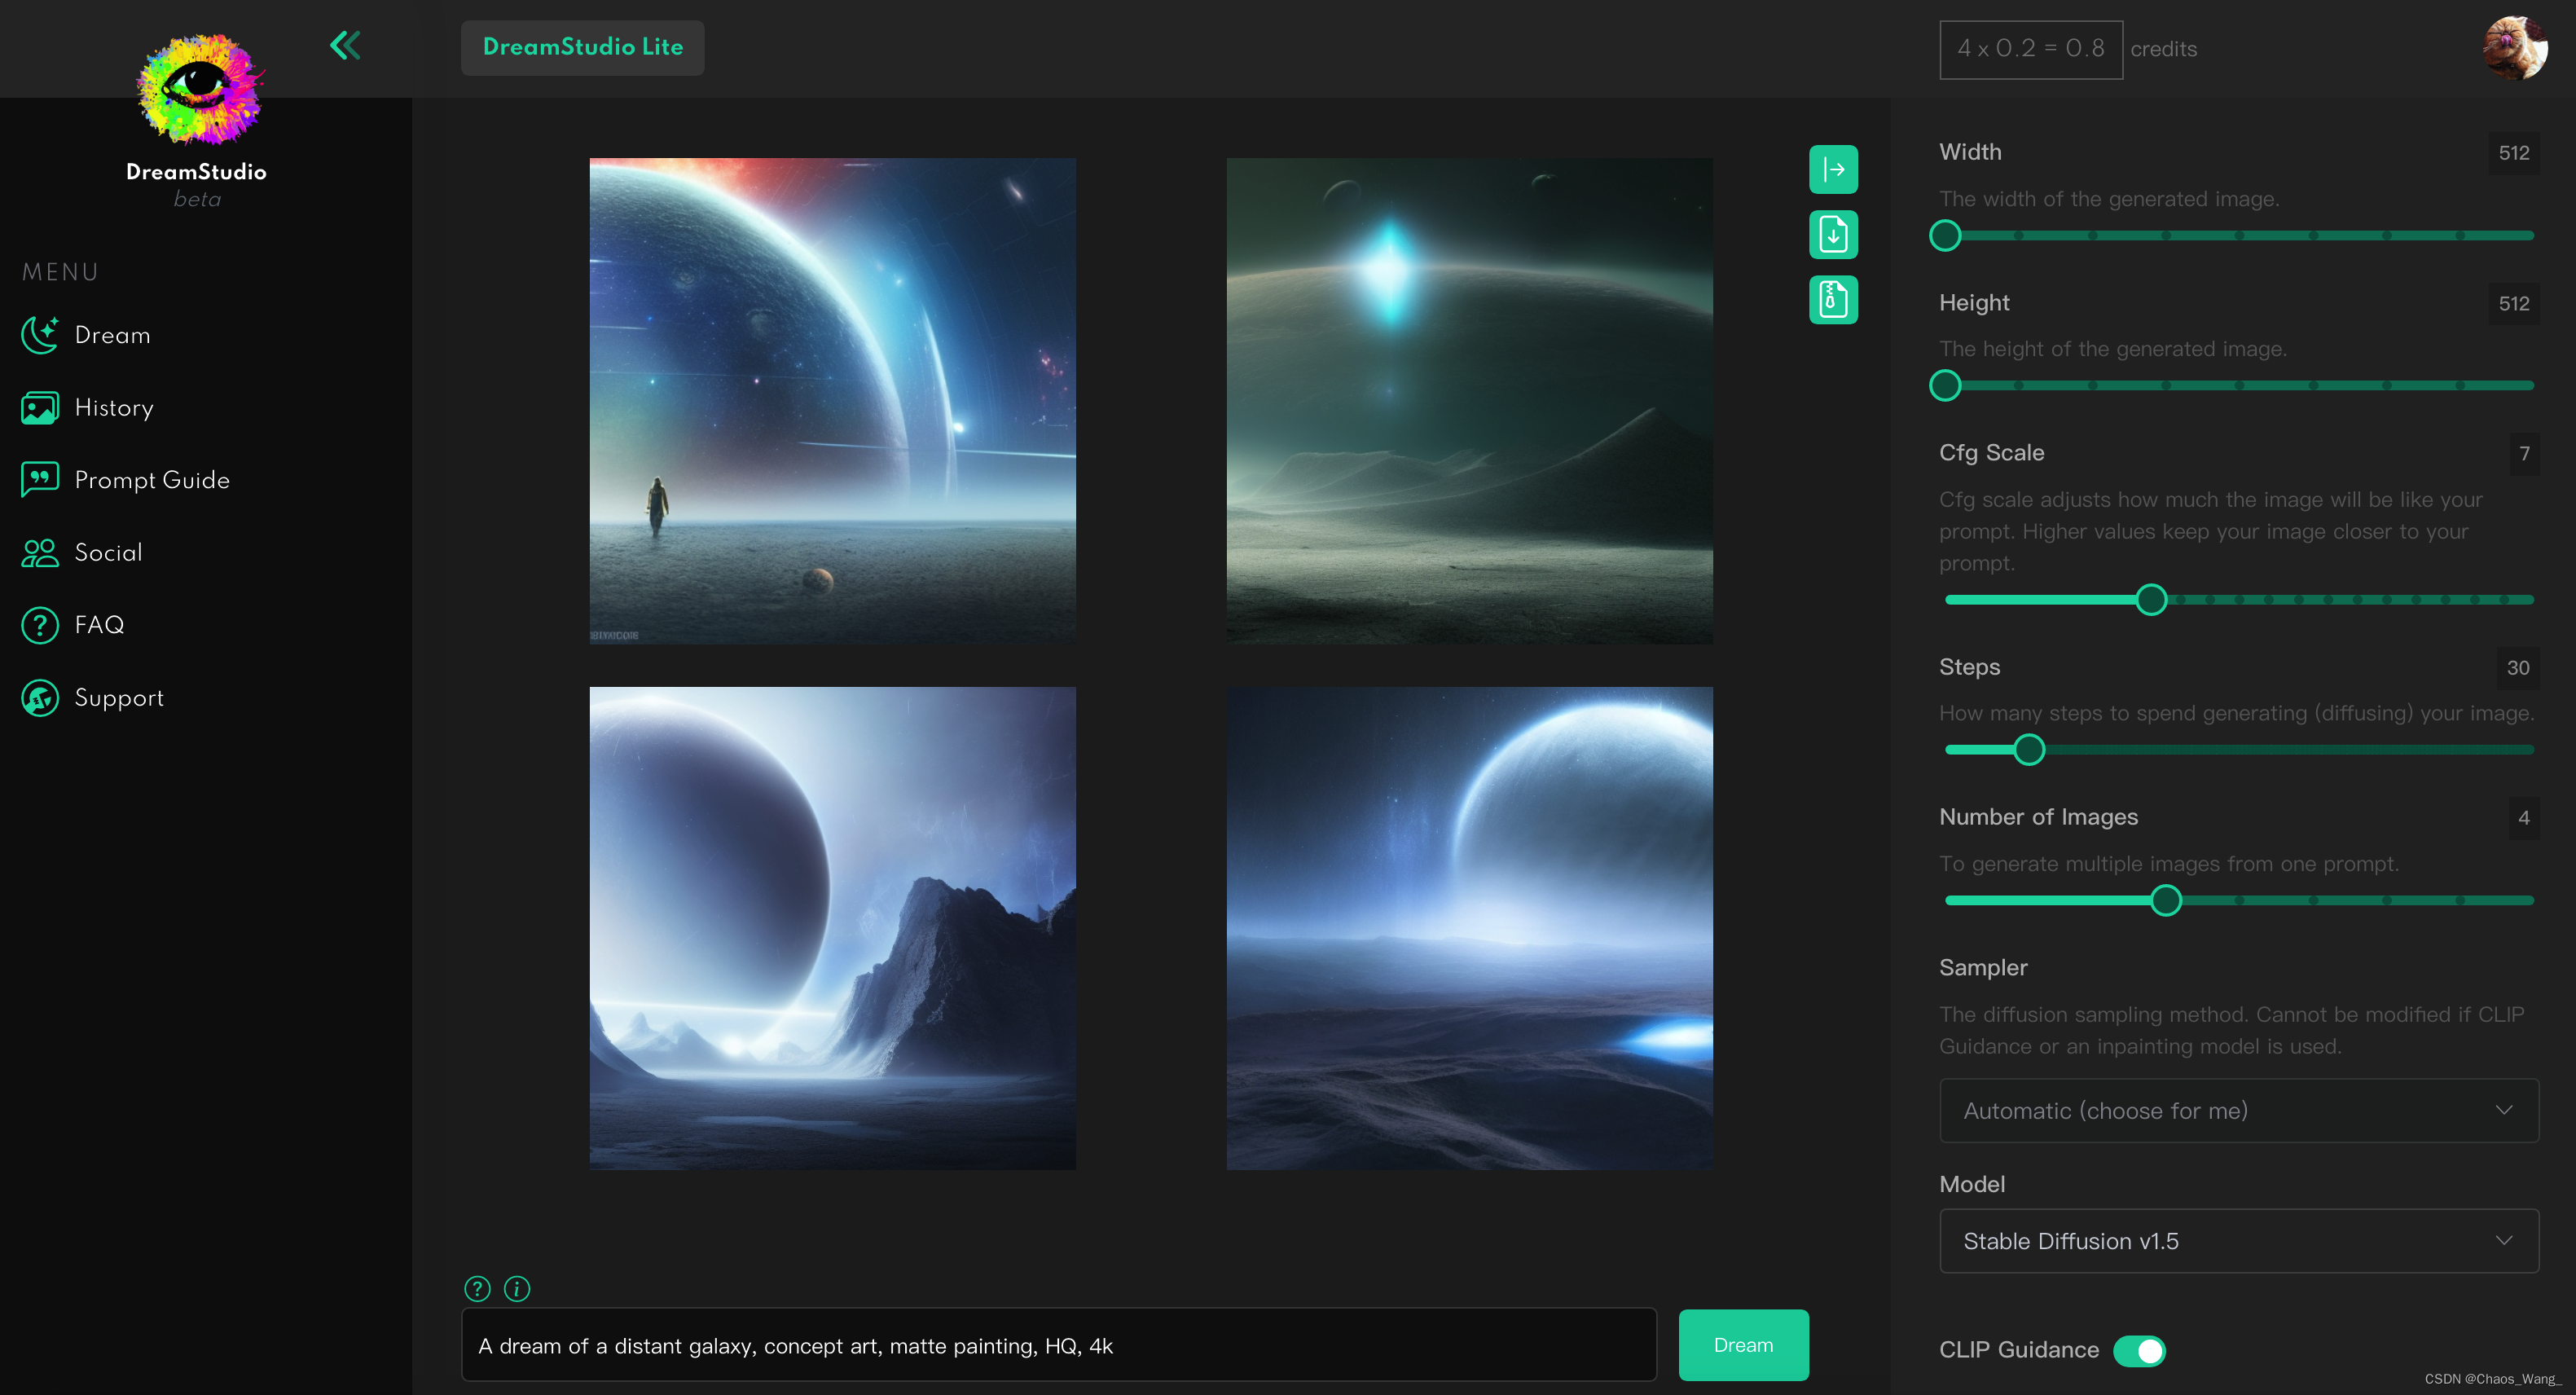Click the Cfg Scale slider handle
This screenshot has width=2576, height=1395.
tap(2151, 599)
